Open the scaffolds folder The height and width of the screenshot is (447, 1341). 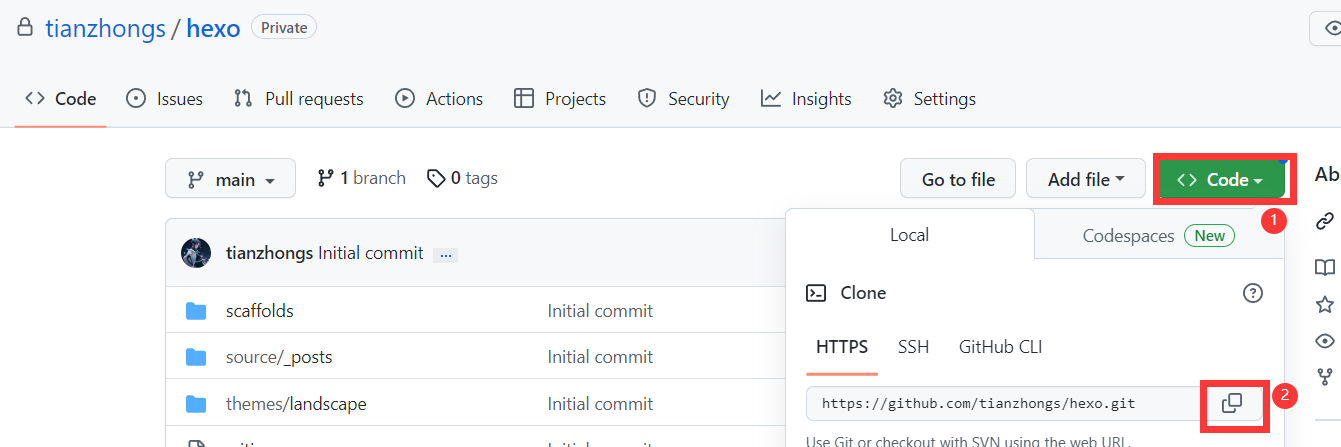(259, 311)
